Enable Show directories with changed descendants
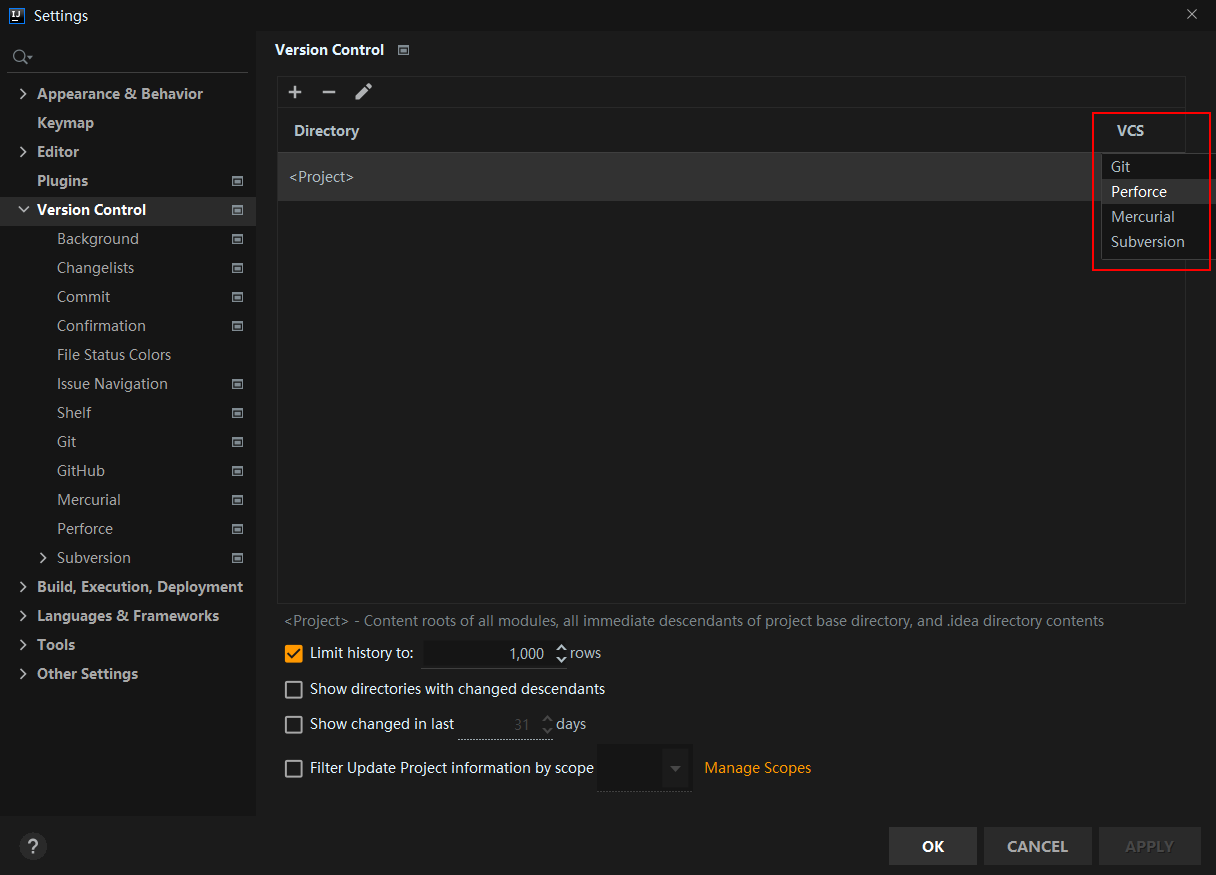This screenshot has height=875, width=1216. [294, 689]
